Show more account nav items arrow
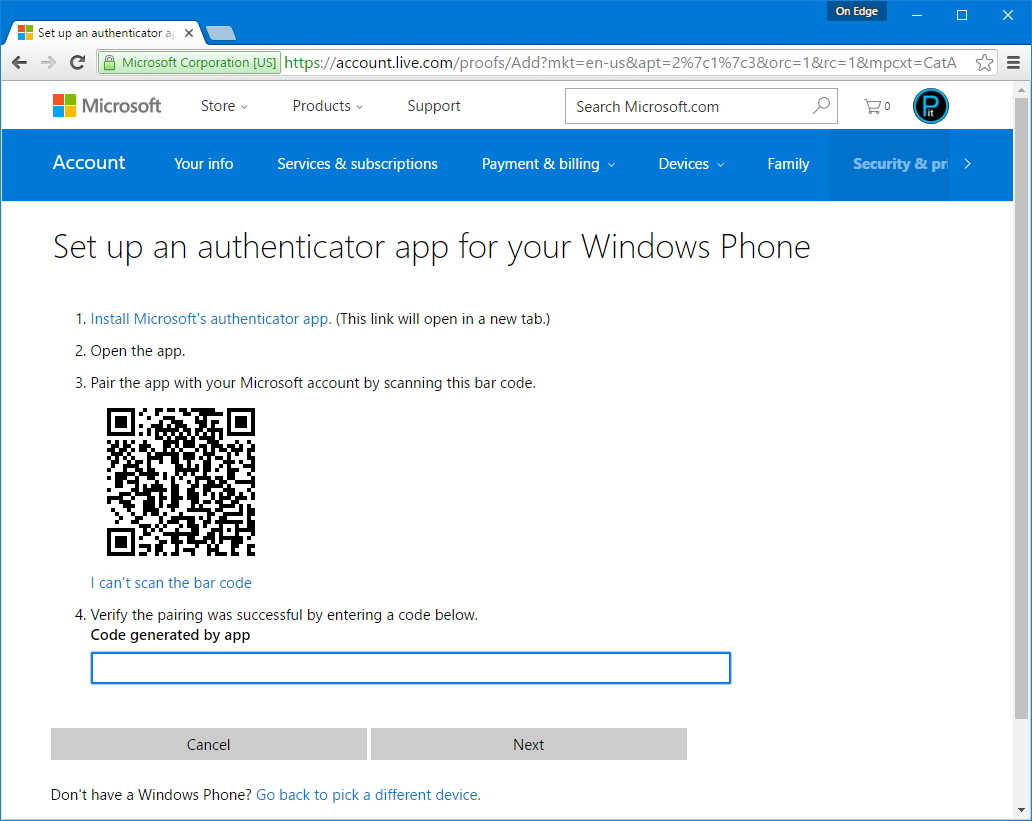 (967, 164)
